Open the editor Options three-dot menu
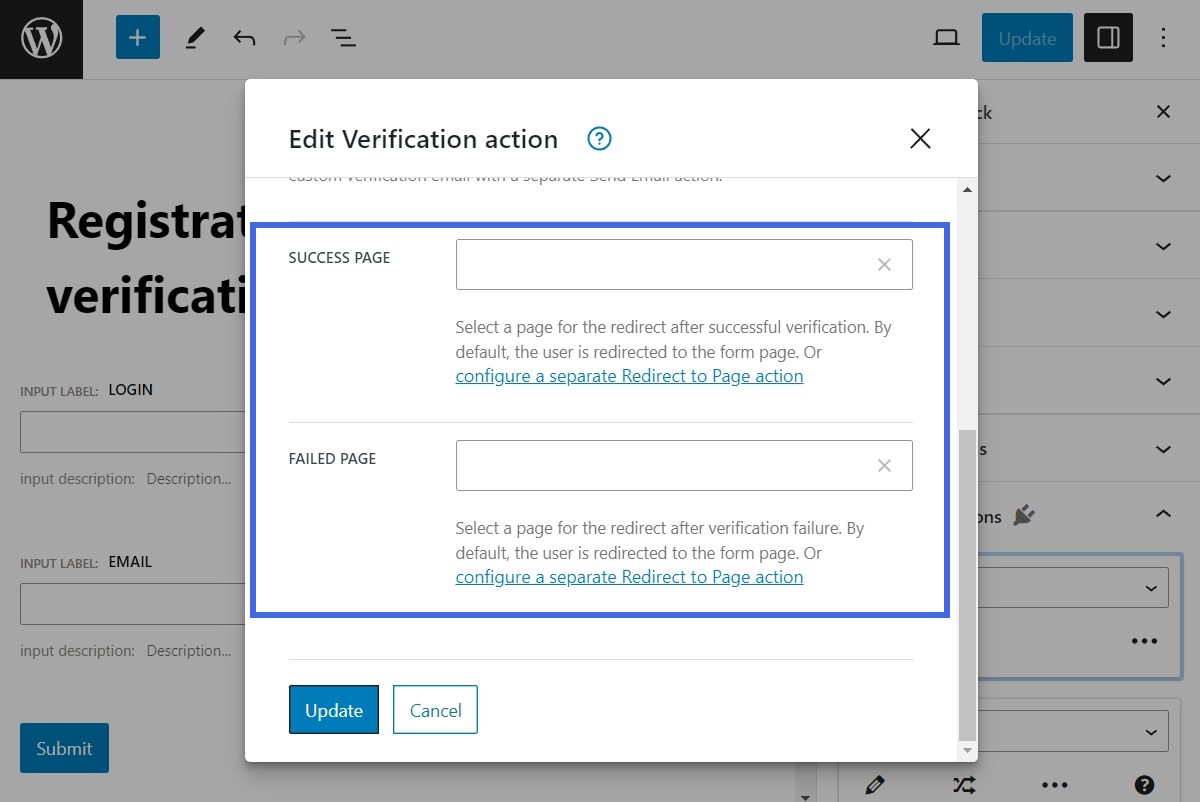 pyautogui.click(x=1163, y=37)
